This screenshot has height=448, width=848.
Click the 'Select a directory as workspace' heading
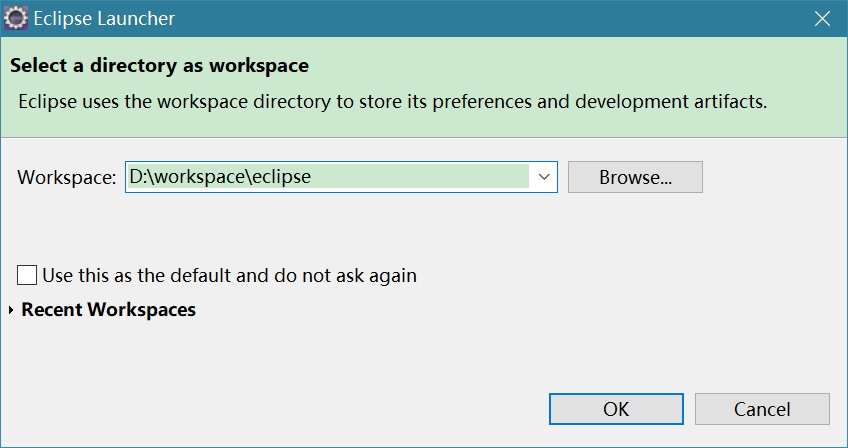pyautogui.click(x=159, y=67)
